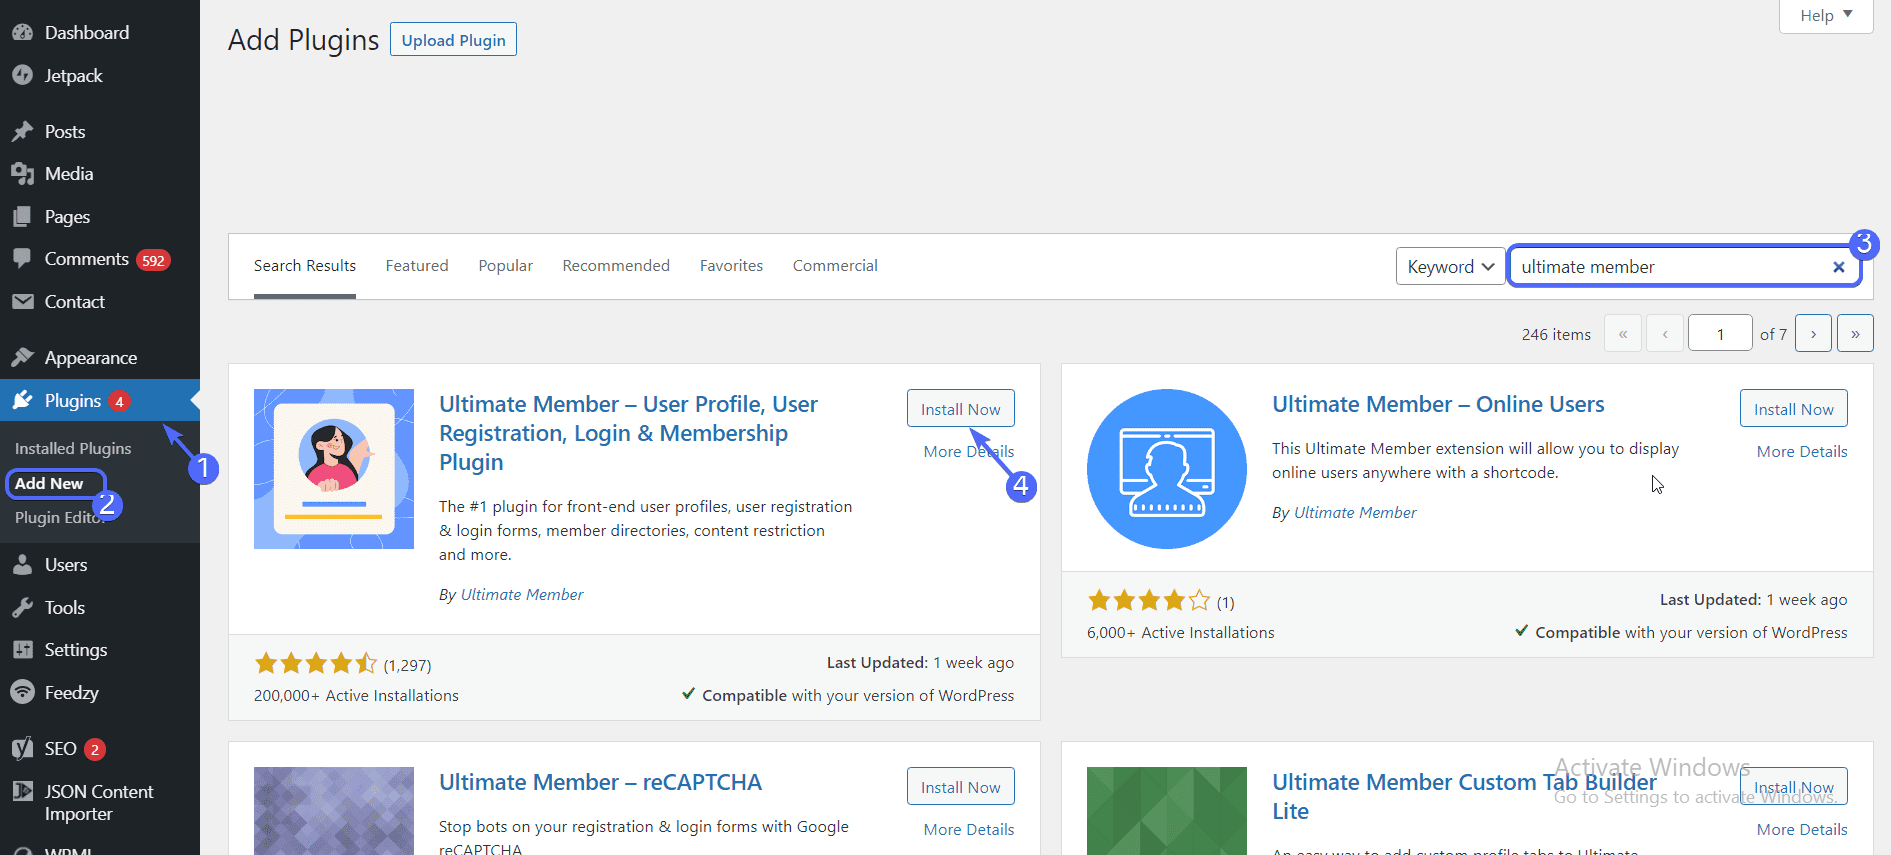Open Ultimate Member Online Users title link

(x=1438, y=405)
